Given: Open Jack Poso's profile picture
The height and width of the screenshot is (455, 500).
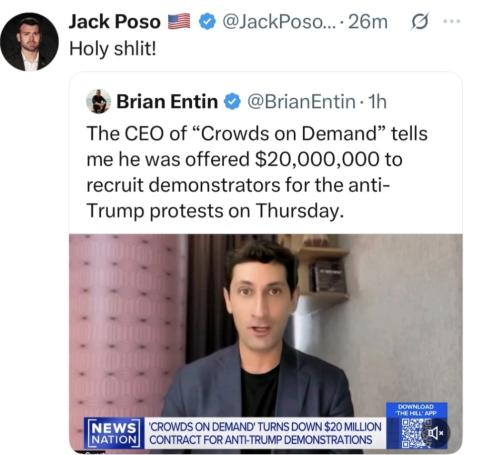Looking at the screenshot, I should point(30,42).
